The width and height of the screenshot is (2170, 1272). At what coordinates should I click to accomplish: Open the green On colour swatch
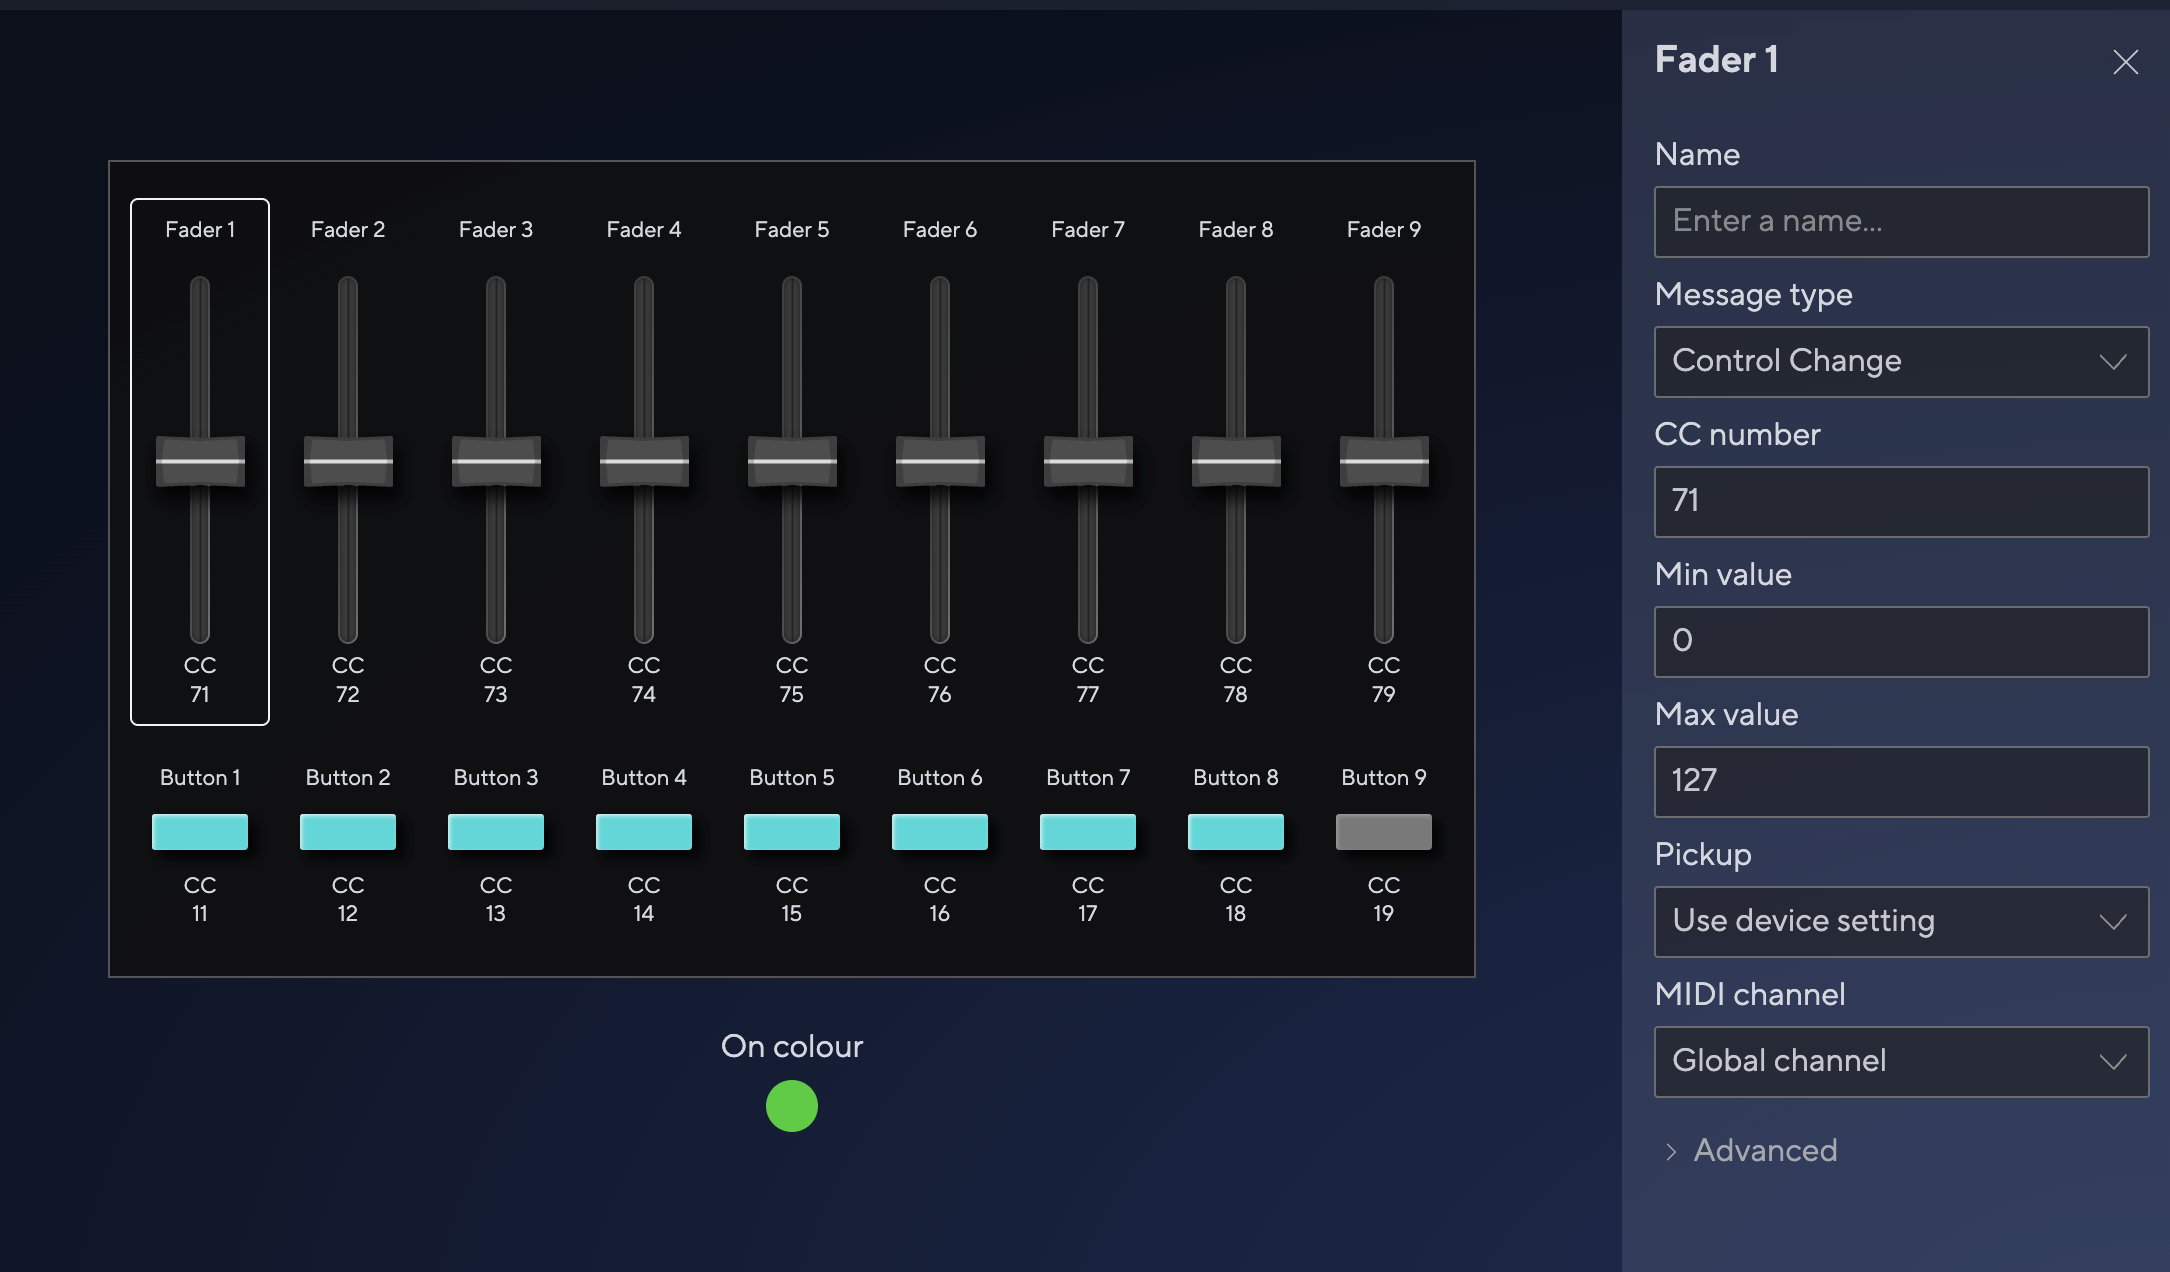pyautogui.click(x=792, y=1106)
